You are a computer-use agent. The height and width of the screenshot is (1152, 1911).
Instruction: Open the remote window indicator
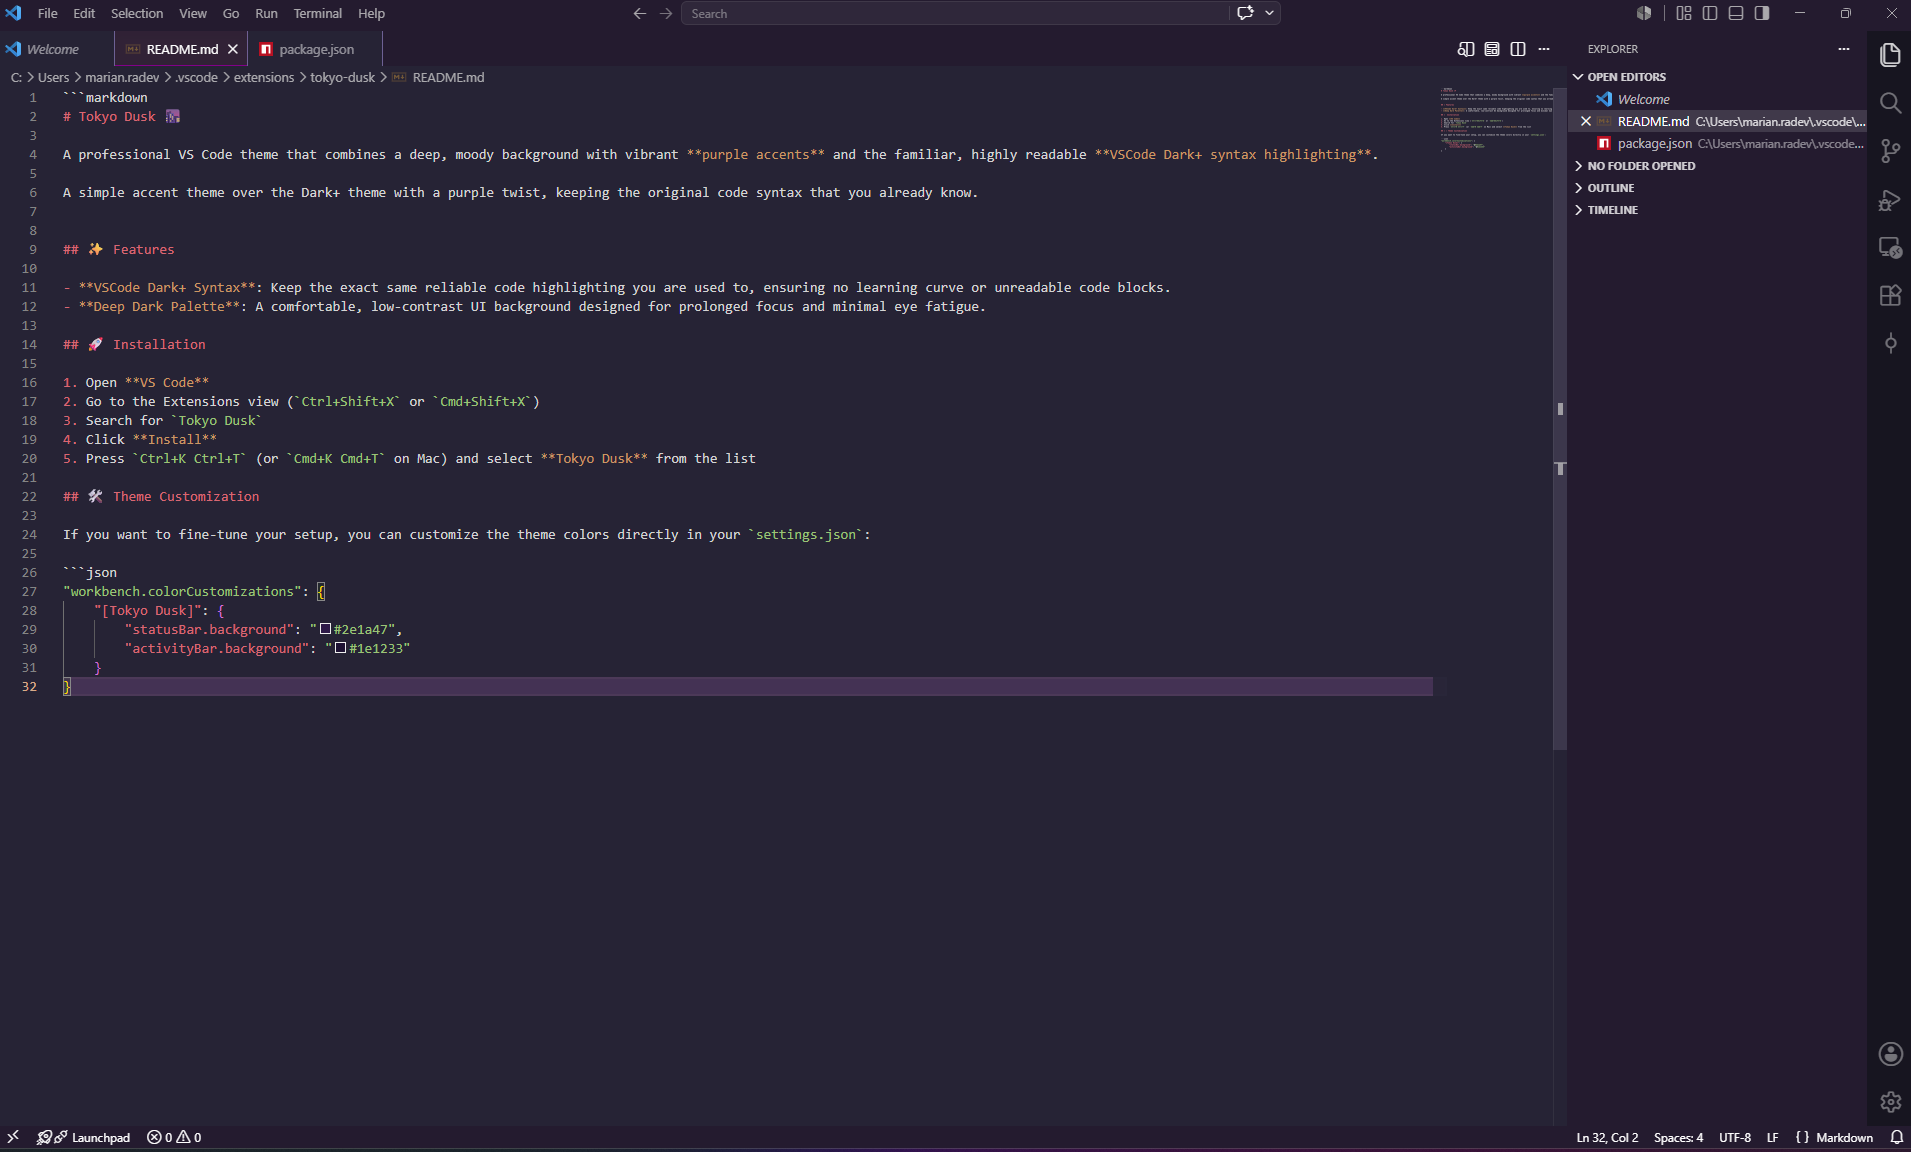click(x=13, y=1137)
